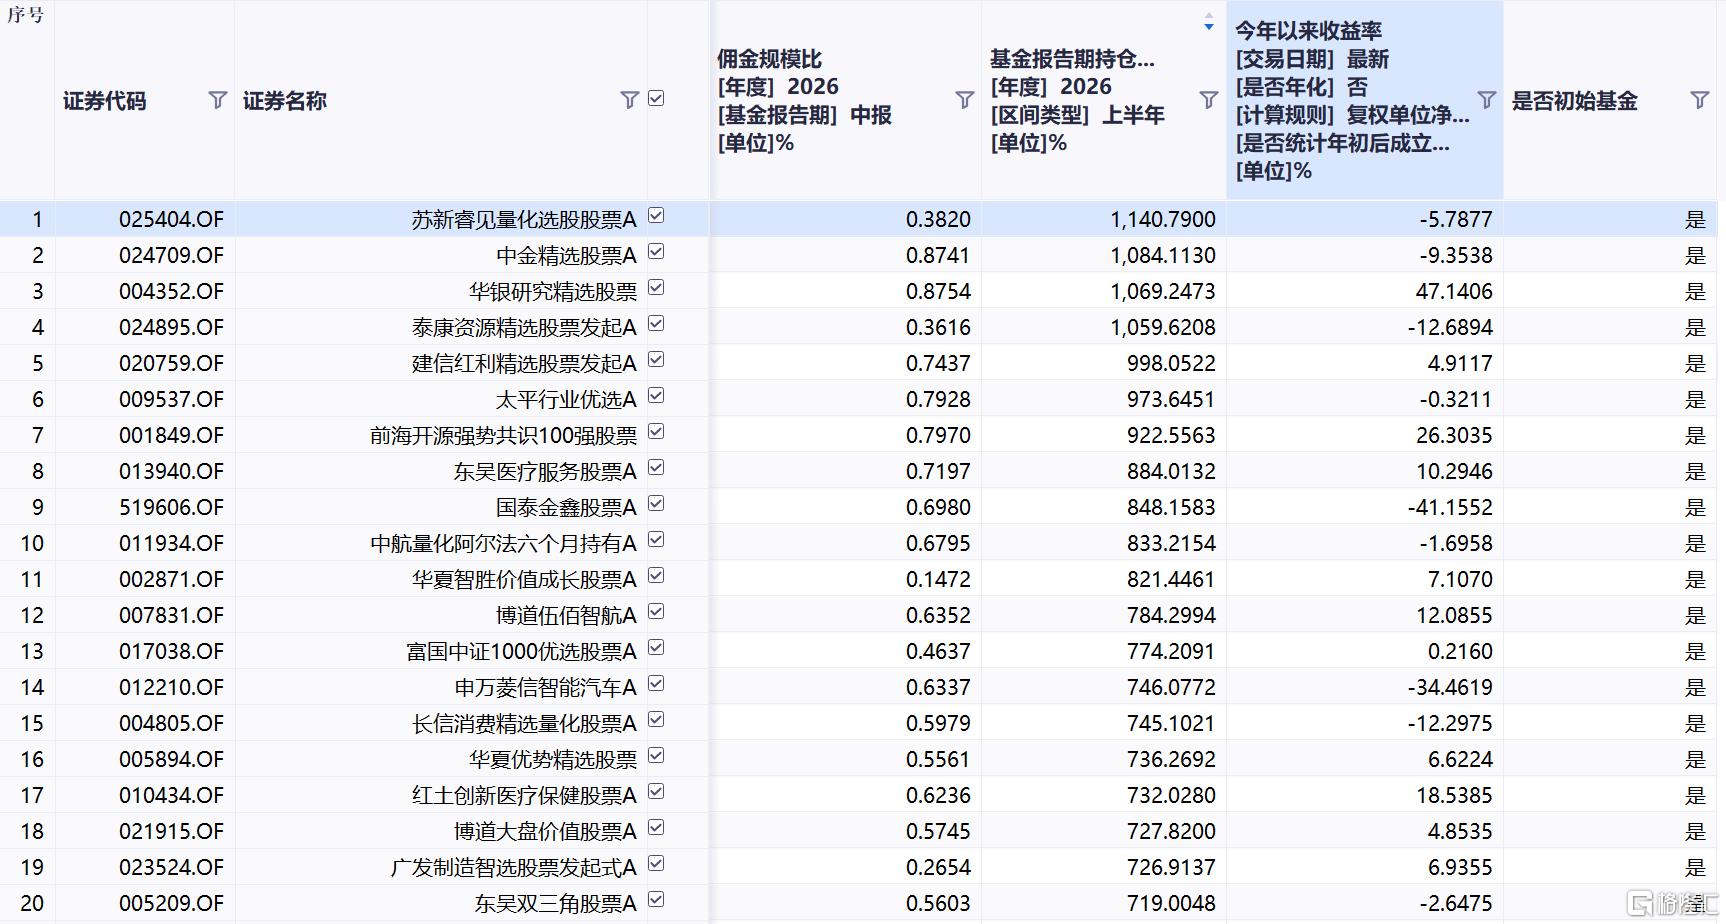Click fund name 博道伍佰智航A
The image size is (1726, 924).
tap(566, 615)
